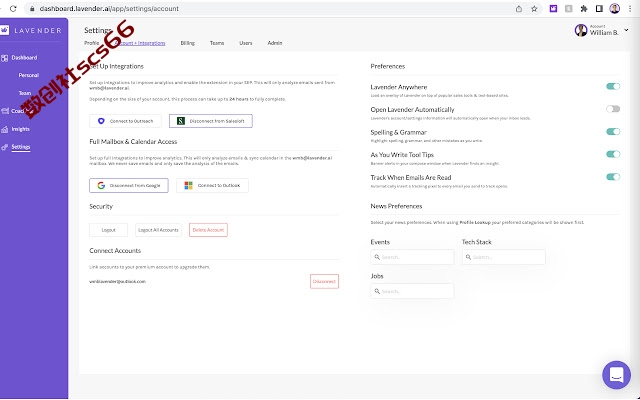Click the share page icon in the address bar
The height and width of the screenshot is (400, 640).
[x=518, y=9]
